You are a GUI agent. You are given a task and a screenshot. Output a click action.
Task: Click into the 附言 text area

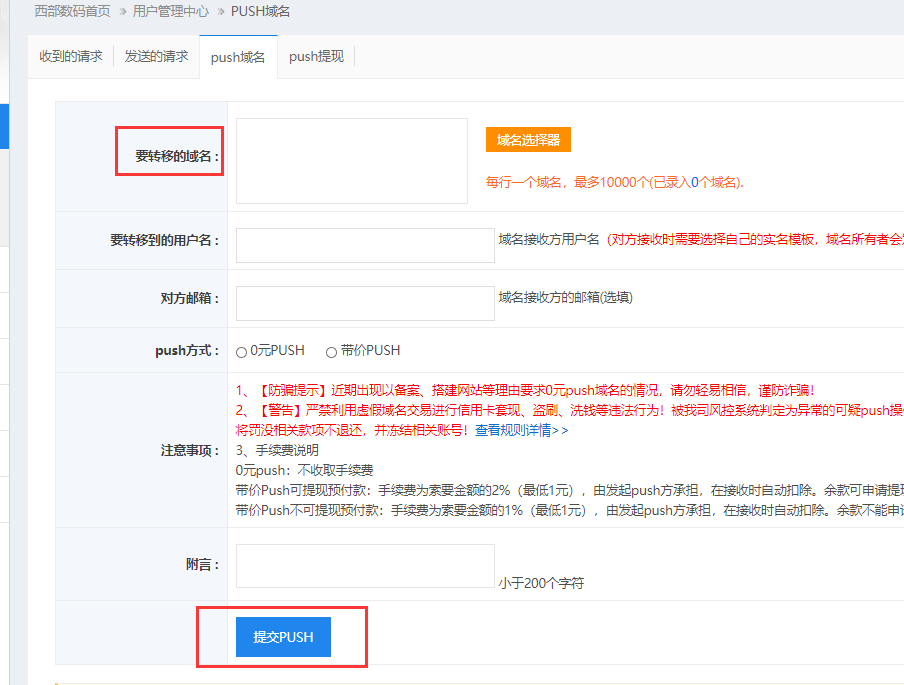coord(365,566)
